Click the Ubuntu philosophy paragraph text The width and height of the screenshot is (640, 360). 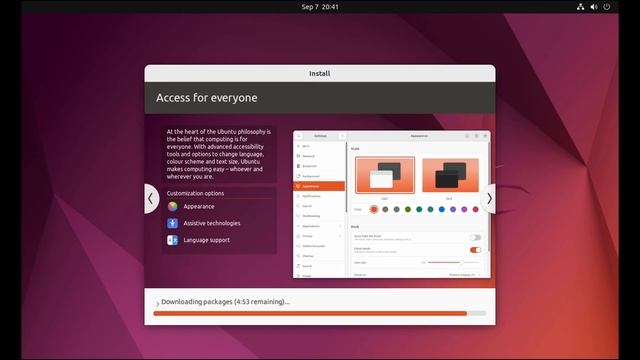coord(219,154)
